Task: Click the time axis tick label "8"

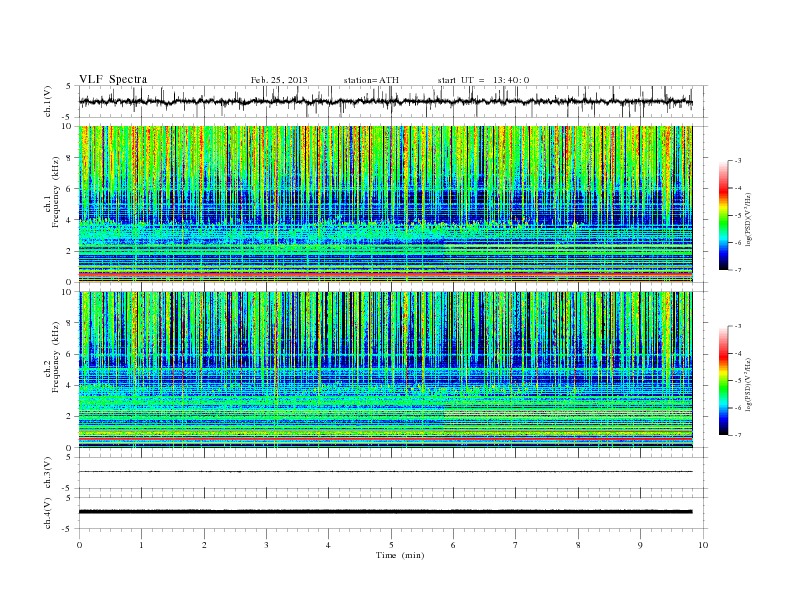Action: (578, 545)
